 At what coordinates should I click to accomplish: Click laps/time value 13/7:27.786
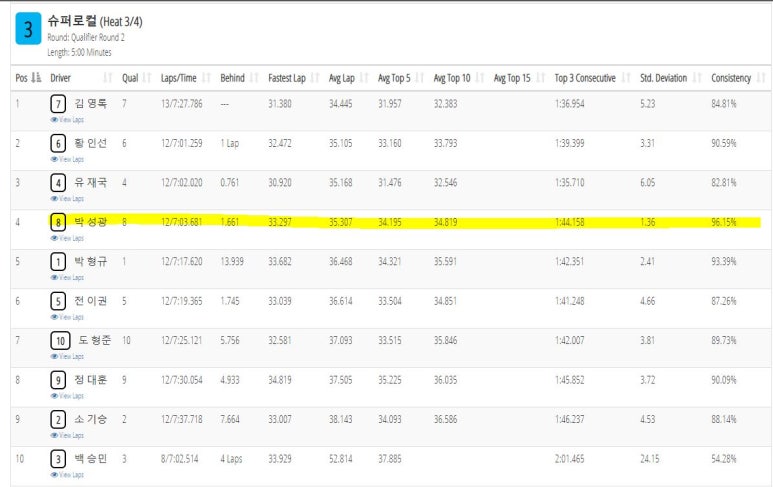coord(181,104)
